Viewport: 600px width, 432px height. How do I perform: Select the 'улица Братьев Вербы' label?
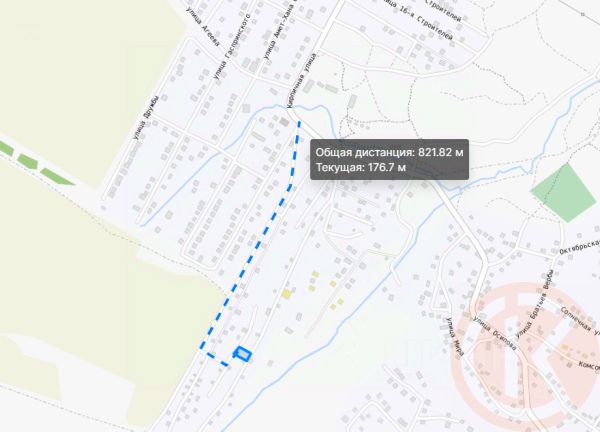pos(534,304)
